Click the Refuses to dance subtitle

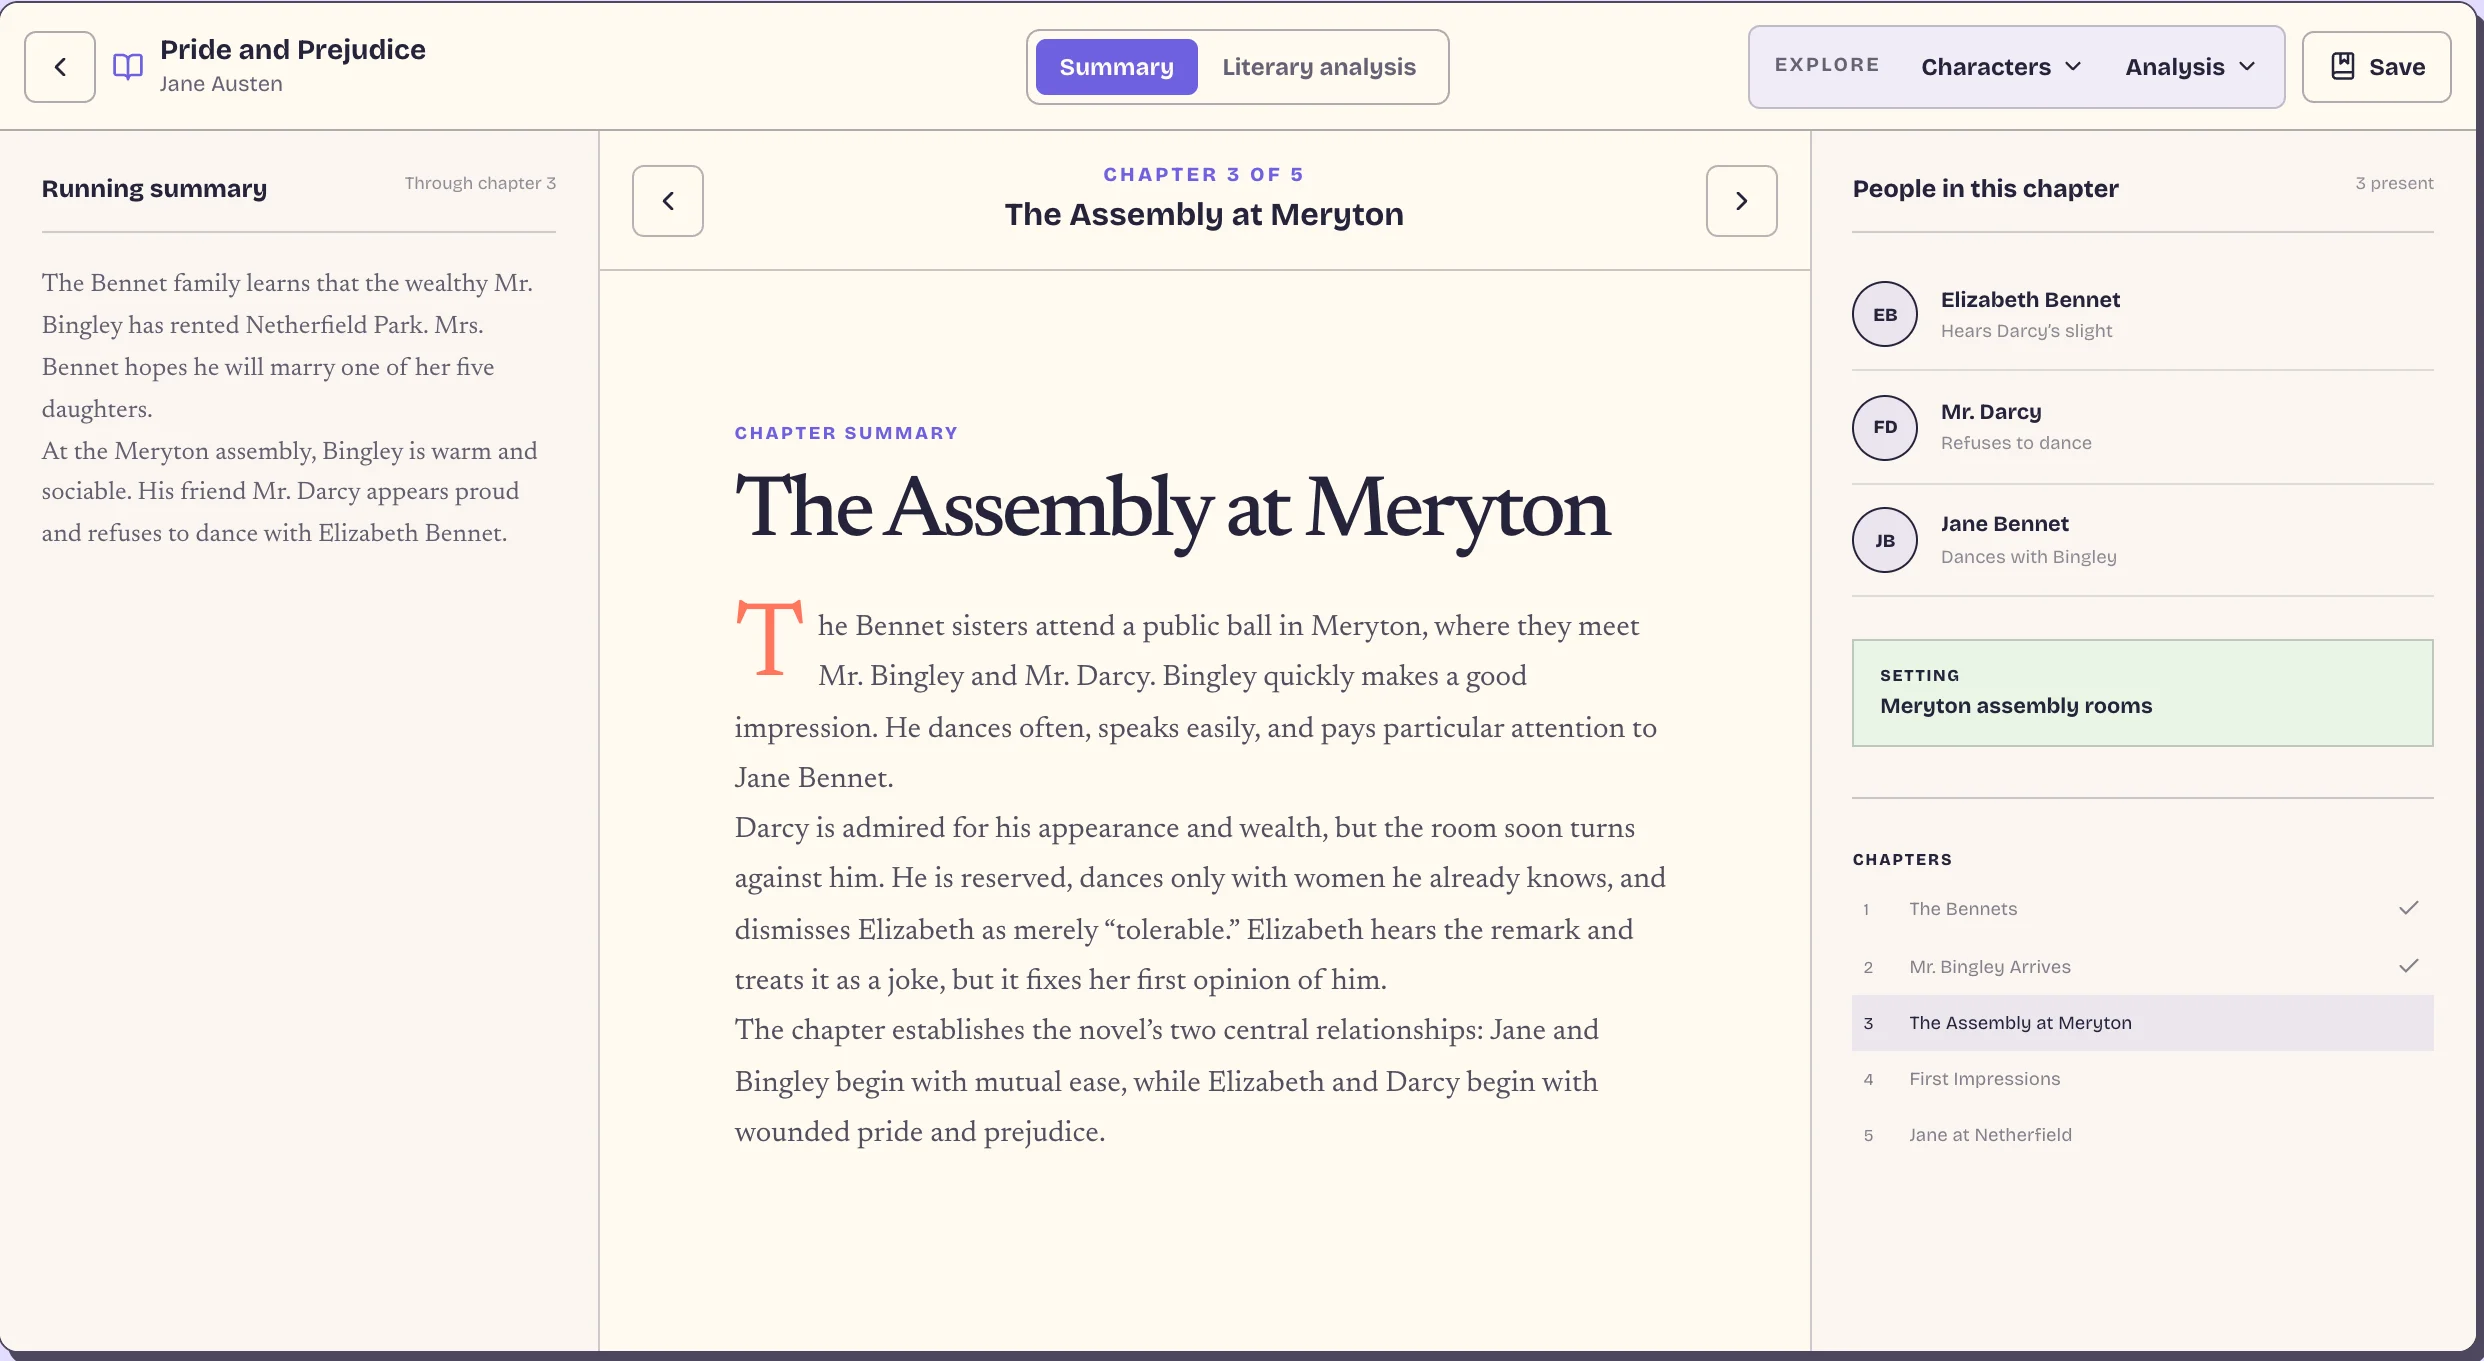point(2016,443)
